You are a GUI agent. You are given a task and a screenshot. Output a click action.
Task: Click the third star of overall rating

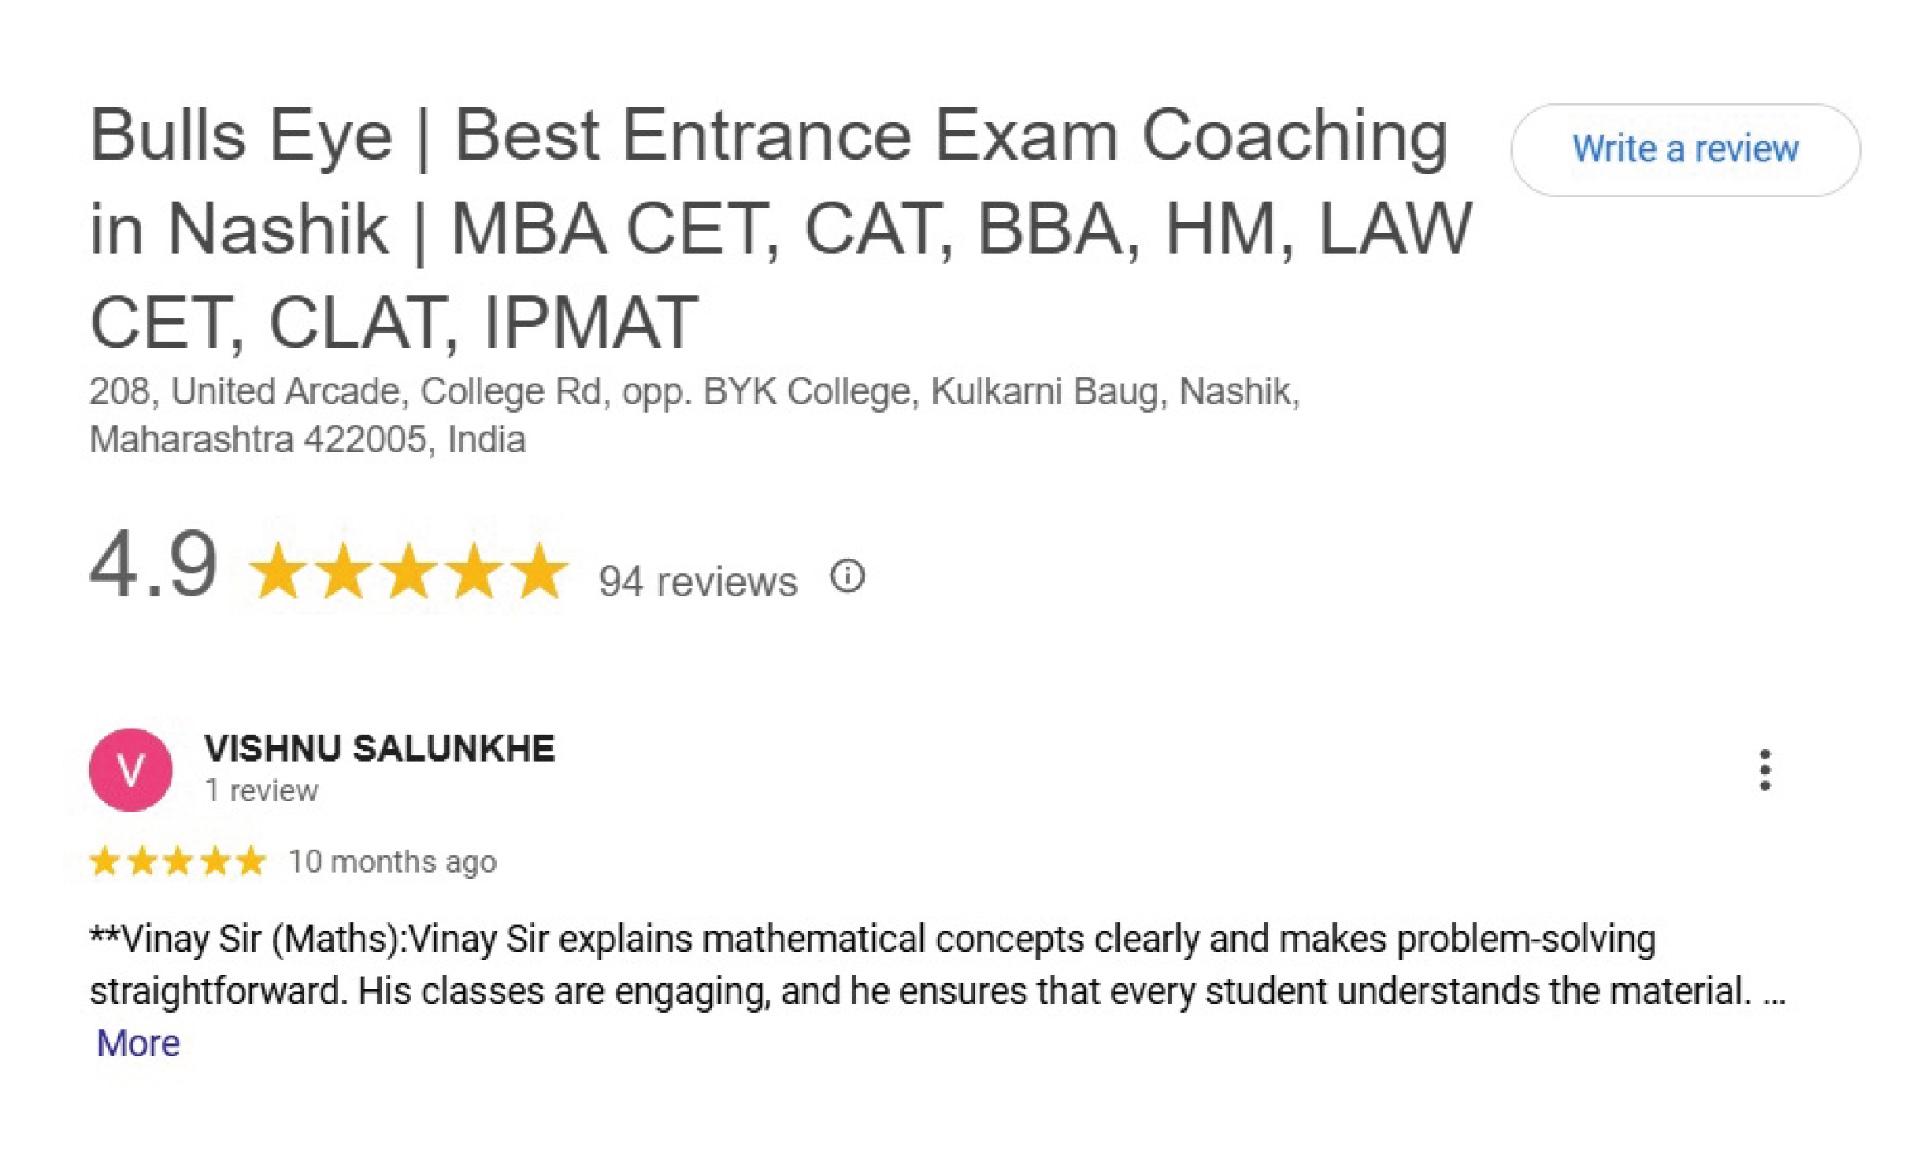[x=409, y=571]
